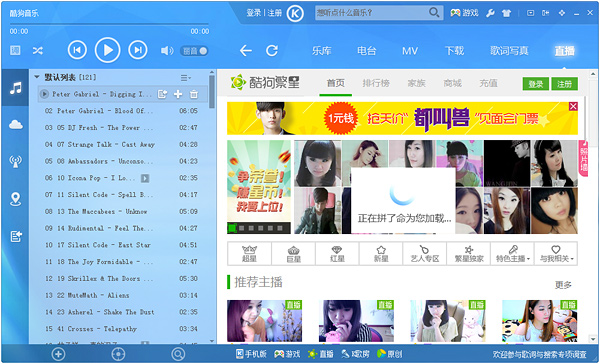Open the 排行榜 menu item

(376, 83)
